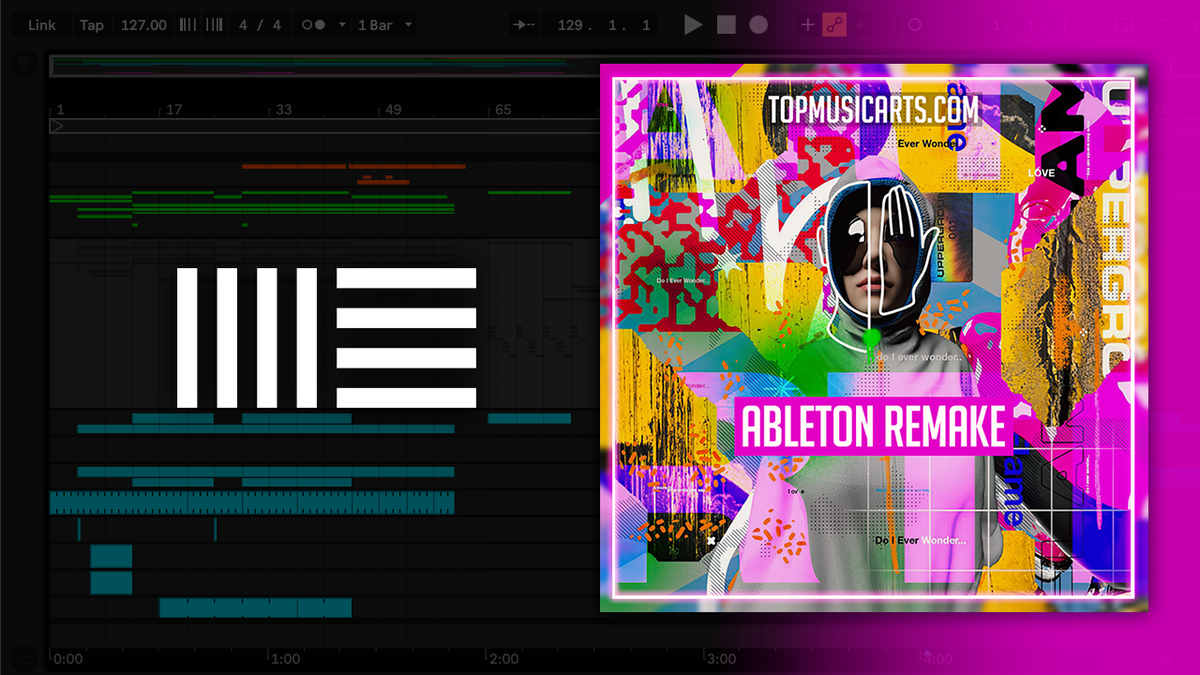Open the time signature 4/4 selector
Screen dimensions: 1200x675
pos(260,24)
